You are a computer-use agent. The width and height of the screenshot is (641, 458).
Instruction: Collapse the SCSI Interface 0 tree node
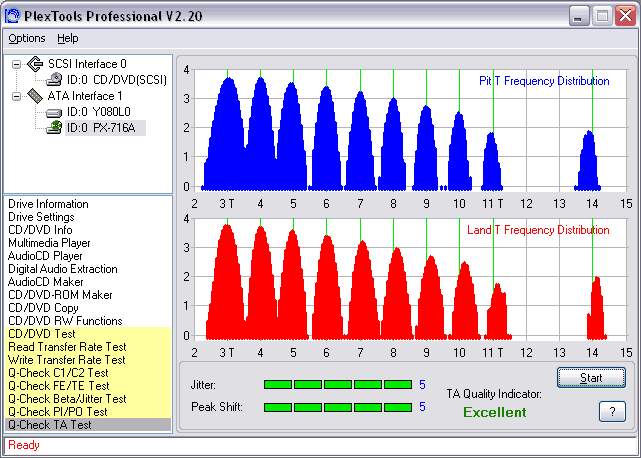pos(16,64)
